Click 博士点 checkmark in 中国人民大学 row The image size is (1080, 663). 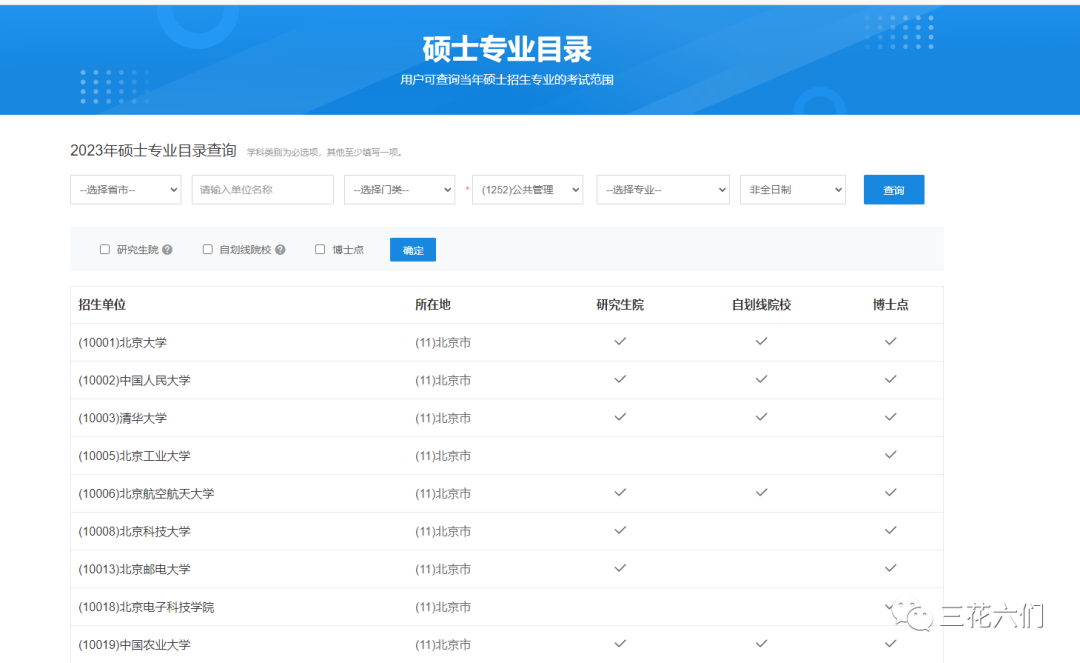891,379
